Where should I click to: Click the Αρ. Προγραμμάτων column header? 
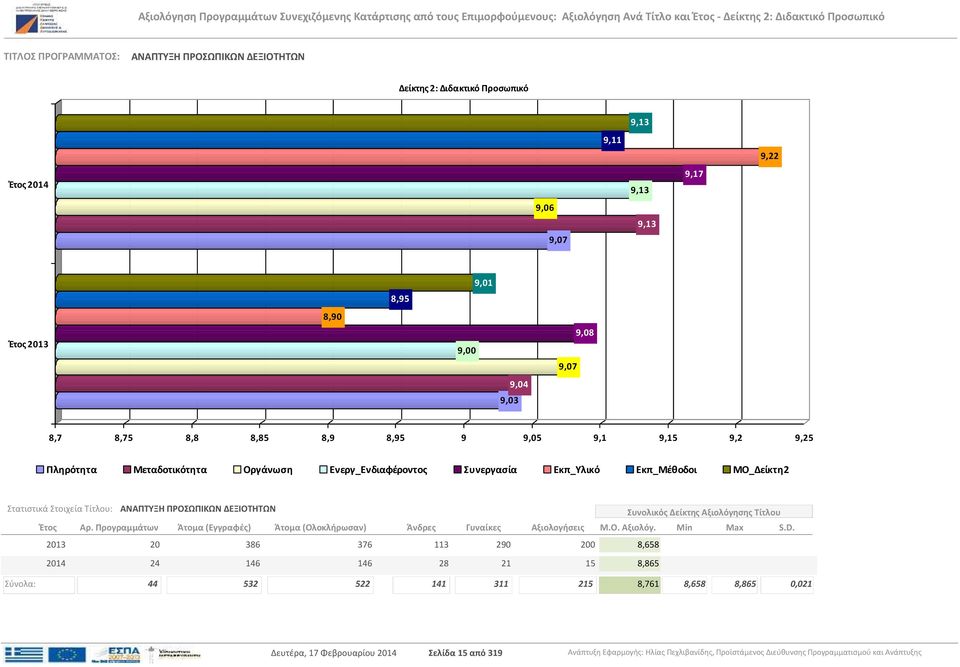119,527
